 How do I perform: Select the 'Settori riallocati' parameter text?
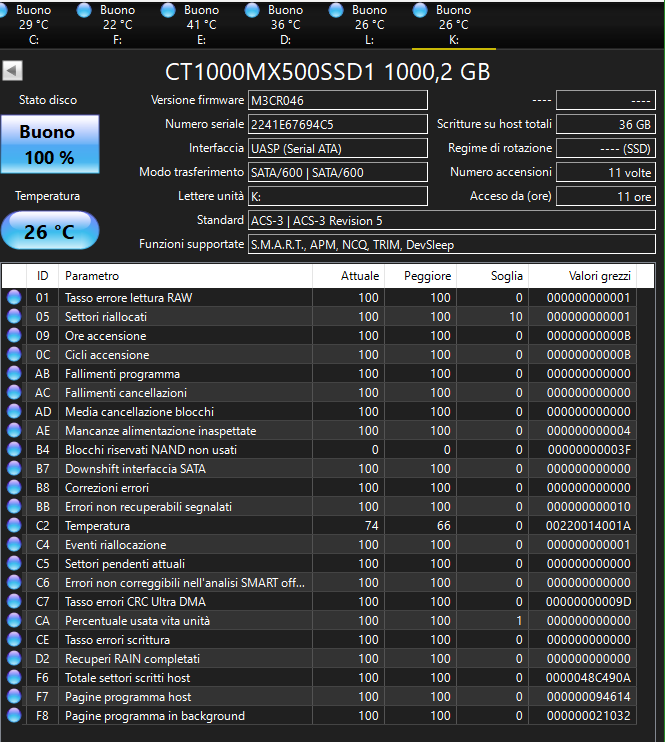[106, 317]
